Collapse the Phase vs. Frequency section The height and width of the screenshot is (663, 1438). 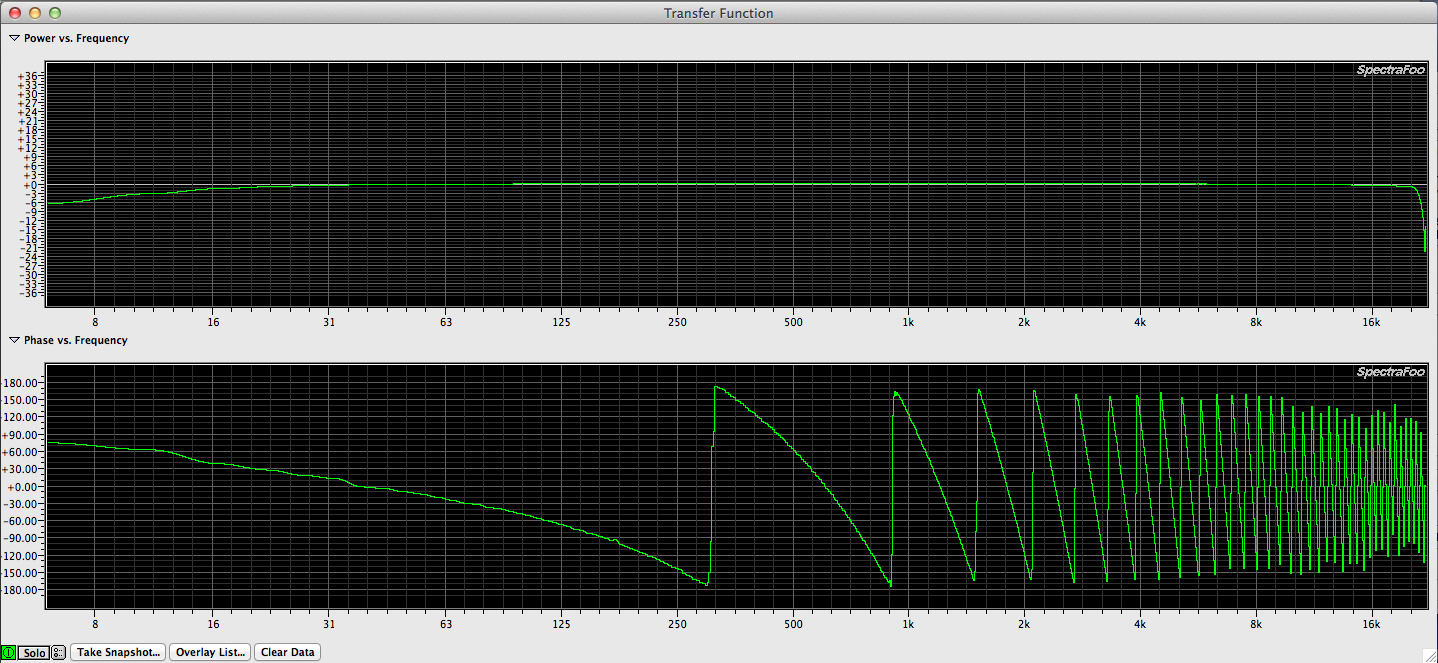tap(14, 340)
